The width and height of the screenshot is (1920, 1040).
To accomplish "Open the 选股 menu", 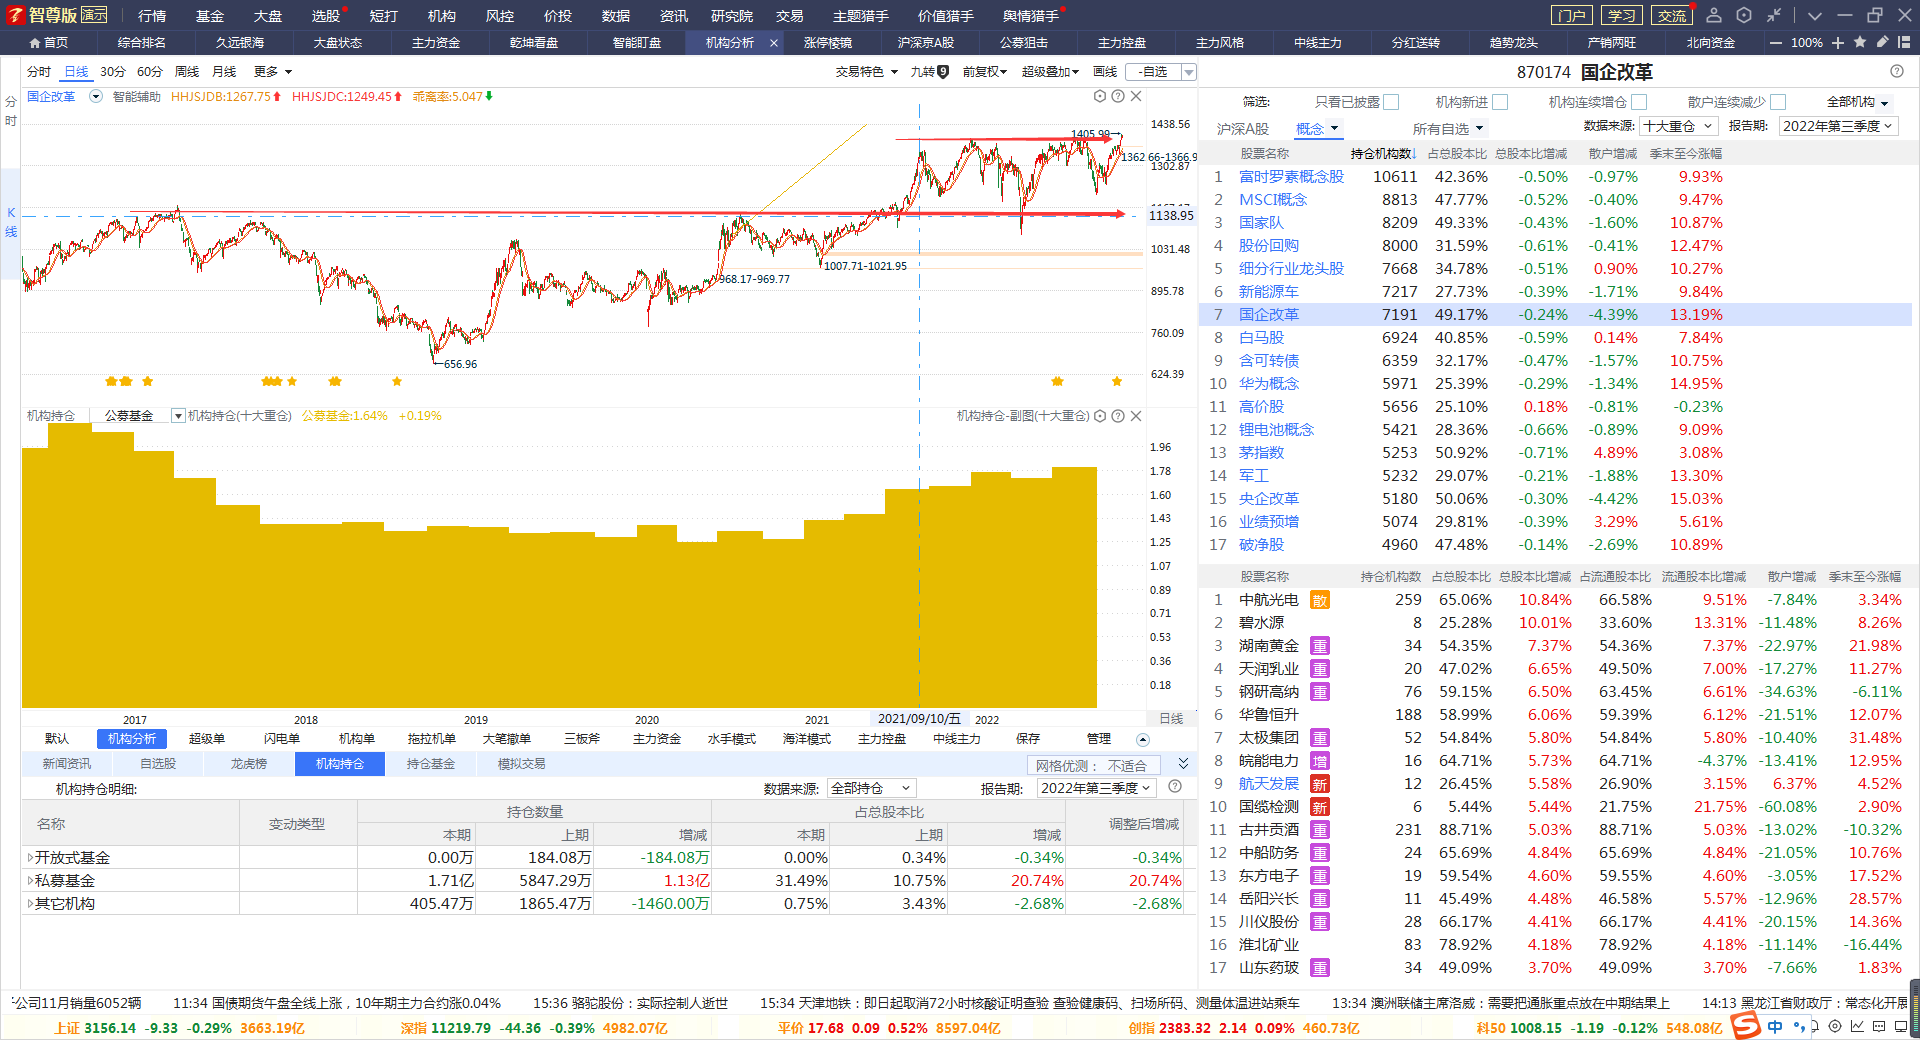I will [325, 16].
